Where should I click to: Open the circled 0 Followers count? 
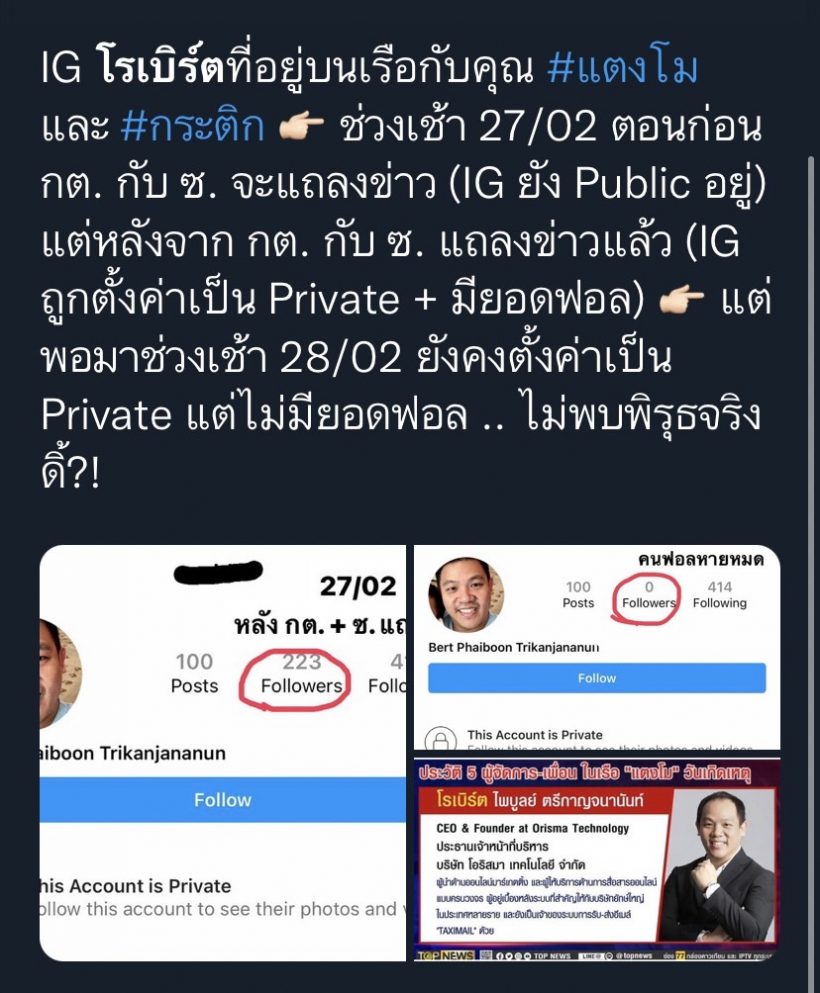(648, 595)
